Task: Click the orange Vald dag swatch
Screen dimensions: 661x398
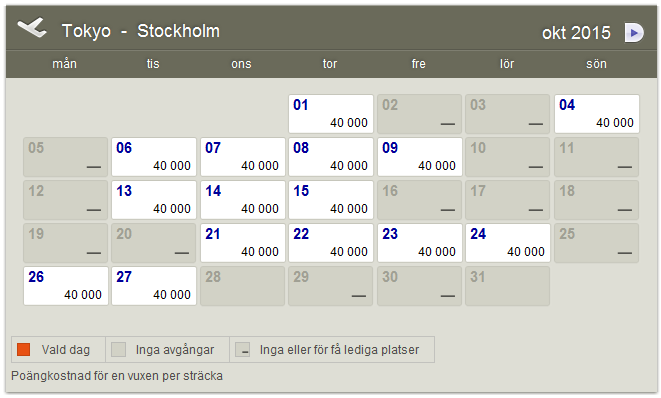Action: tap(24, 350)
